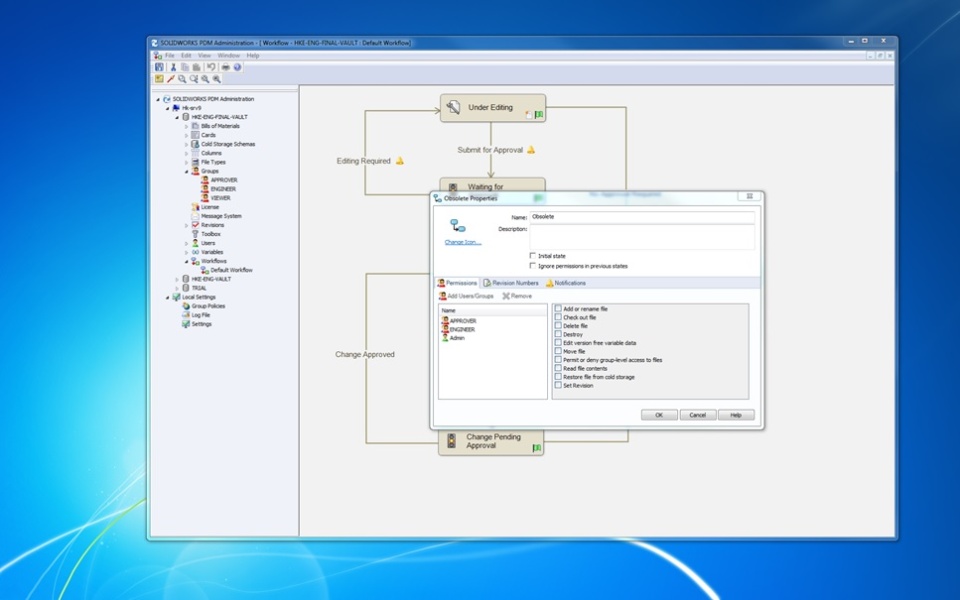Open the File menu
The image size is (960, 600).
170,56
